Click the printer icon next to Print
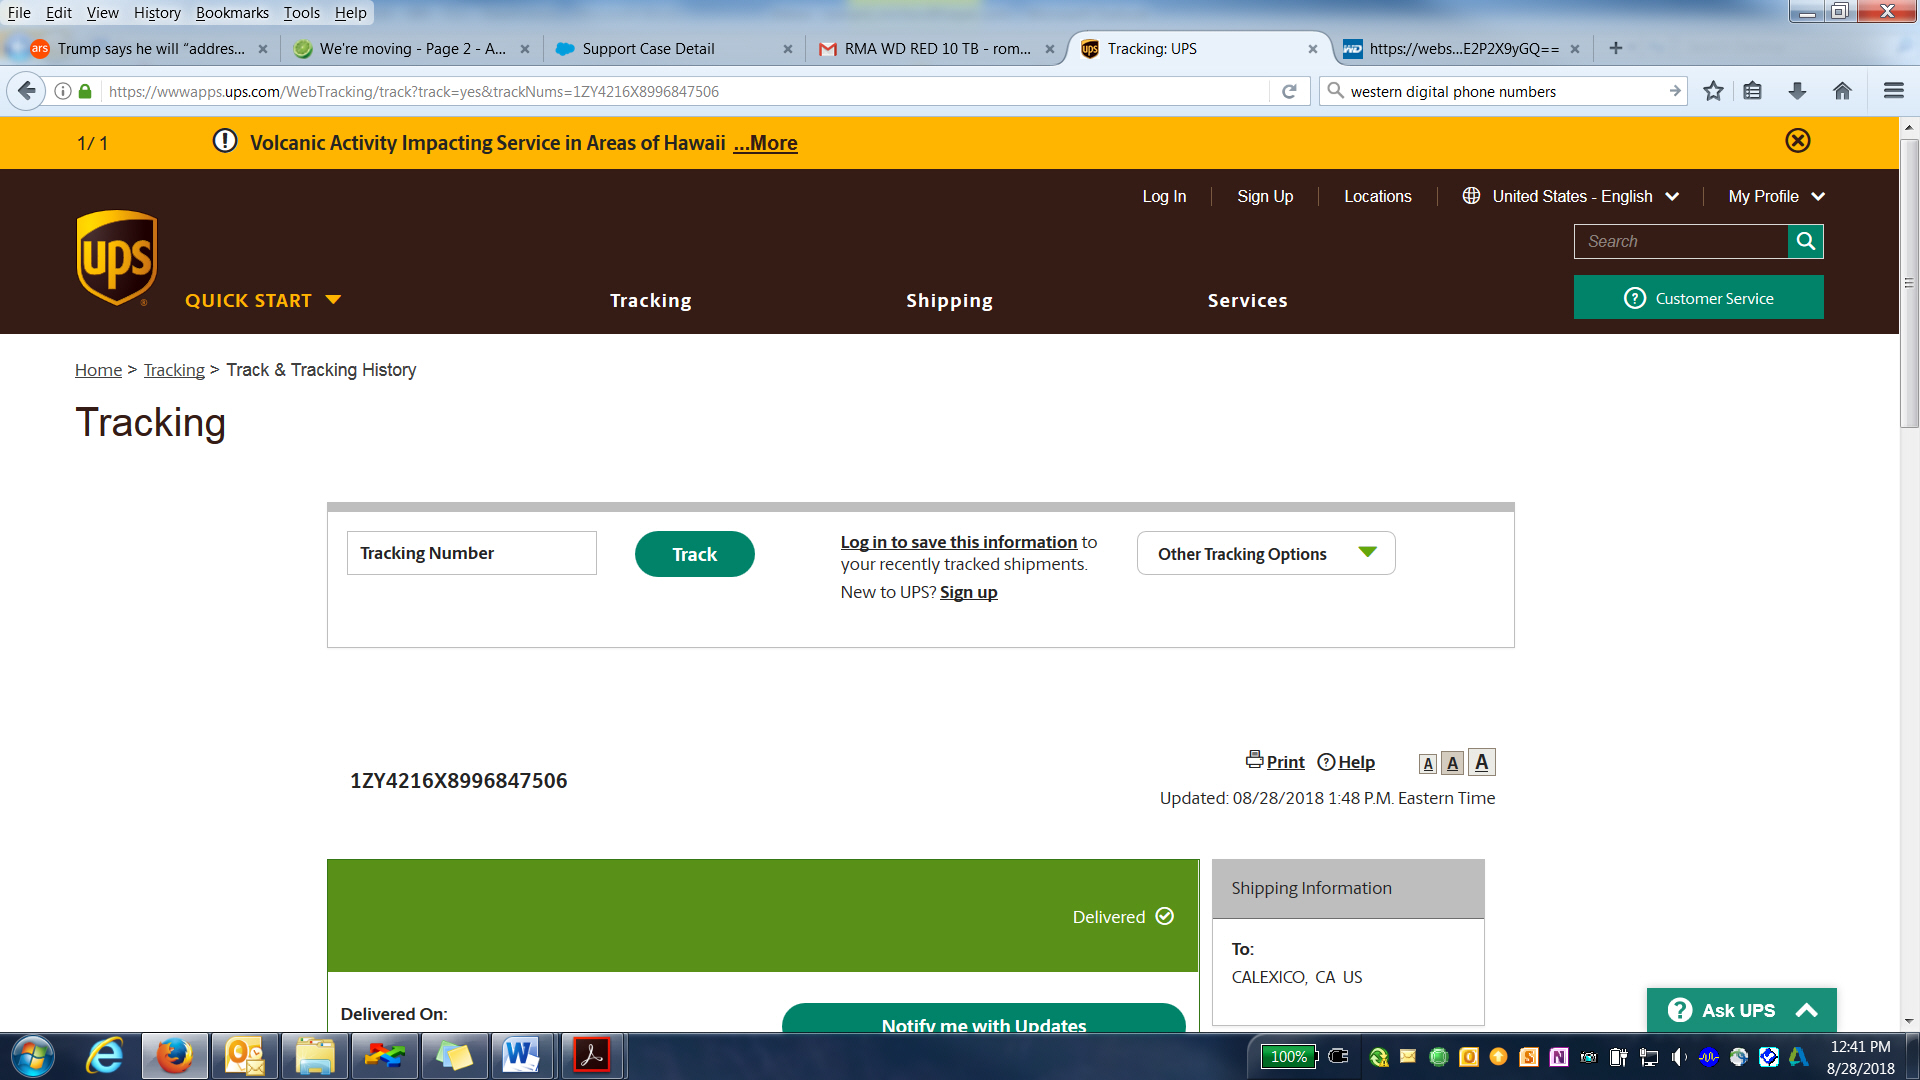 1254,760
